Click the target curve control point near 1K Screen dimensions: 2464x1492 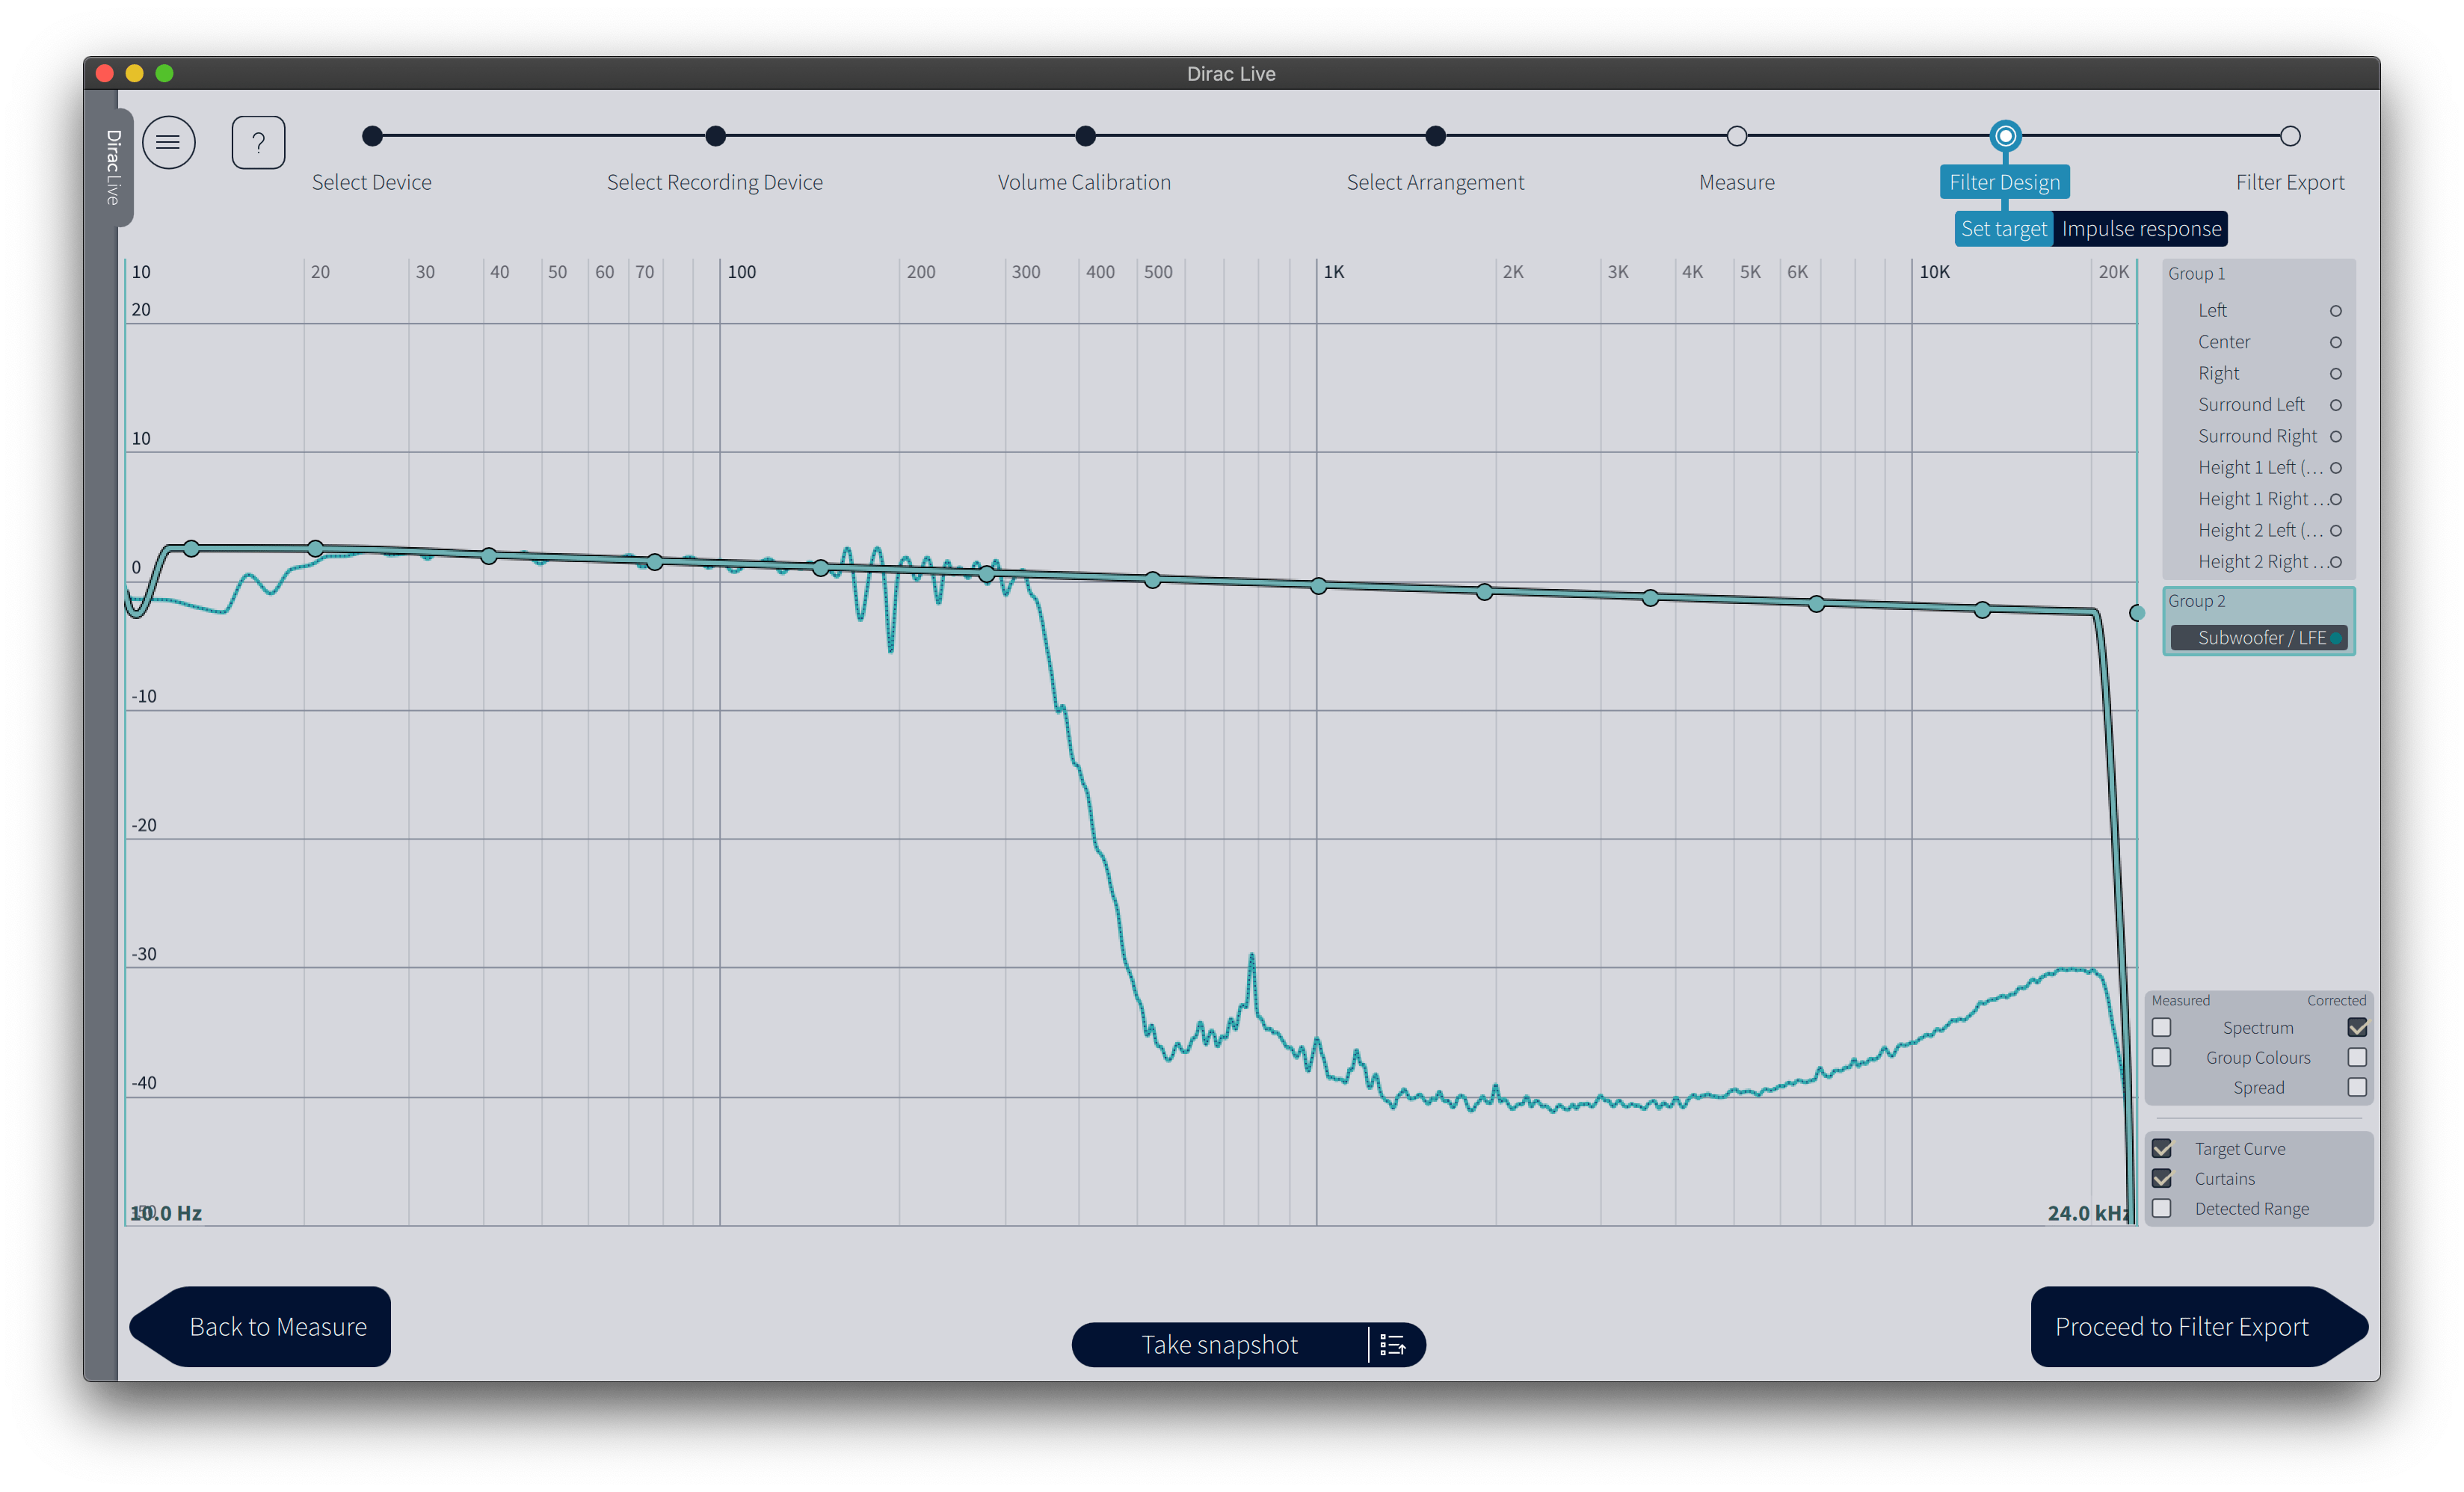1318,586
